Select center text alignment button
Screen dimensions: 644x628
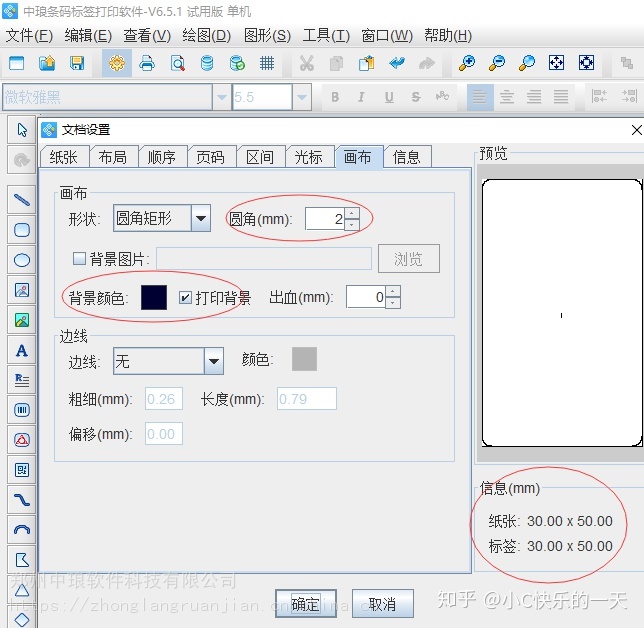pos(507,97)
